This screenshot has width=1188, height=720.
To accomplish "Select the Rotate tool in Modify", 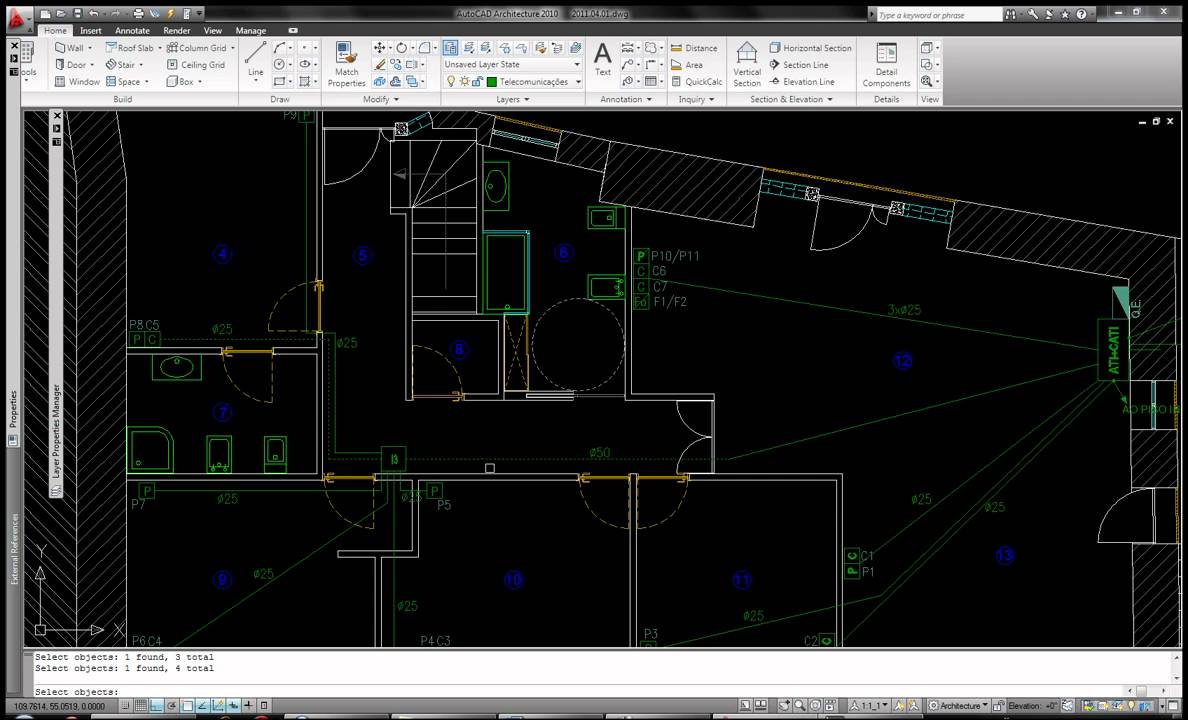I will (x=402, y=48).
